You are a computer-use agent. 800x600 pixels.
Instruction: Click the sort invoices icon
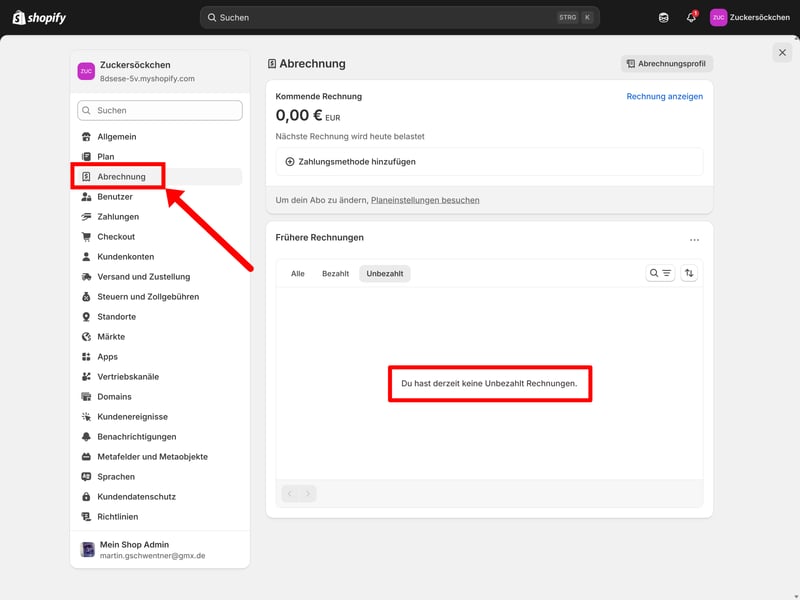[x=689, y=273]
